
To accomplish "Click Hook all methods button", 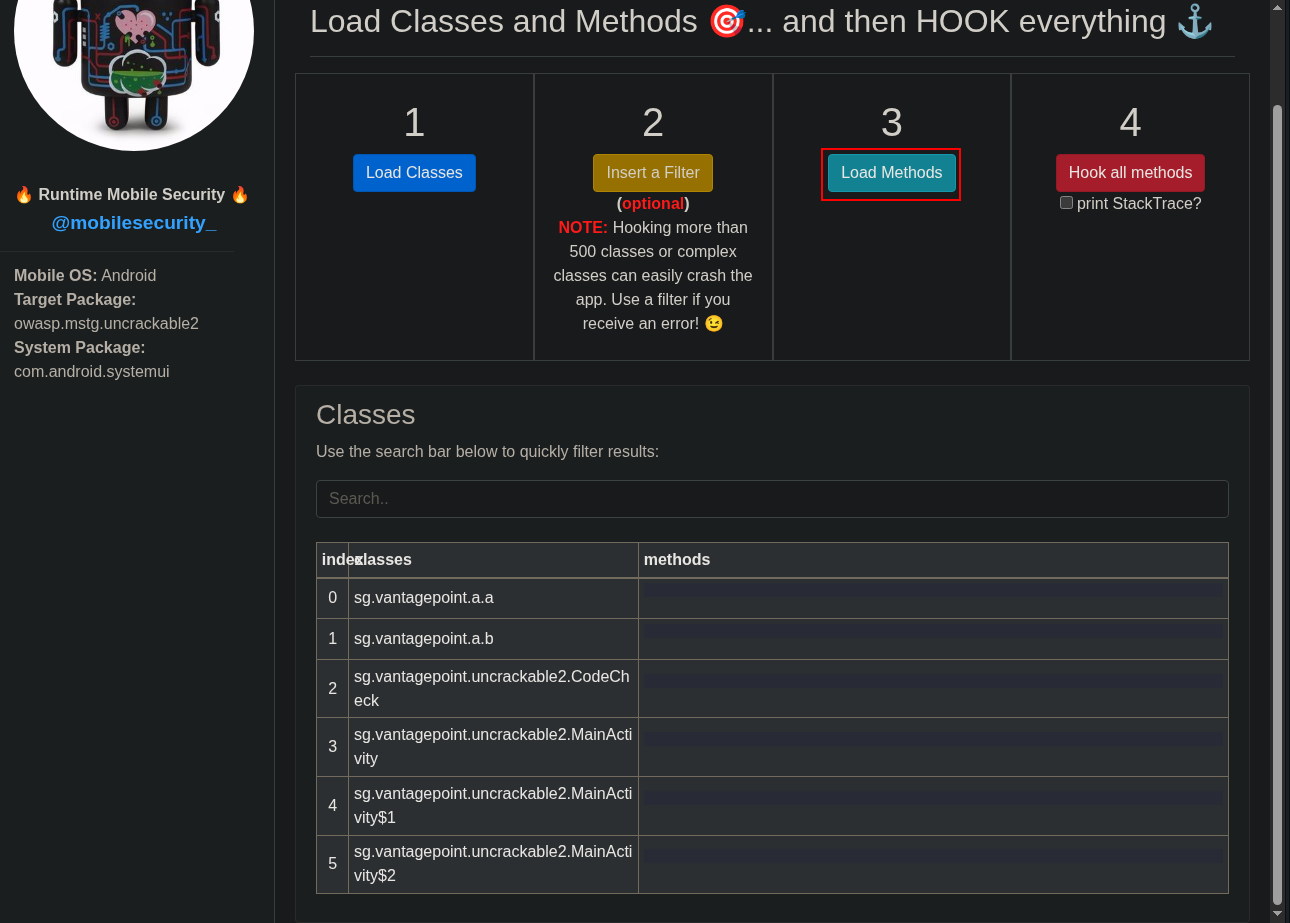I will pos(1130,173).
